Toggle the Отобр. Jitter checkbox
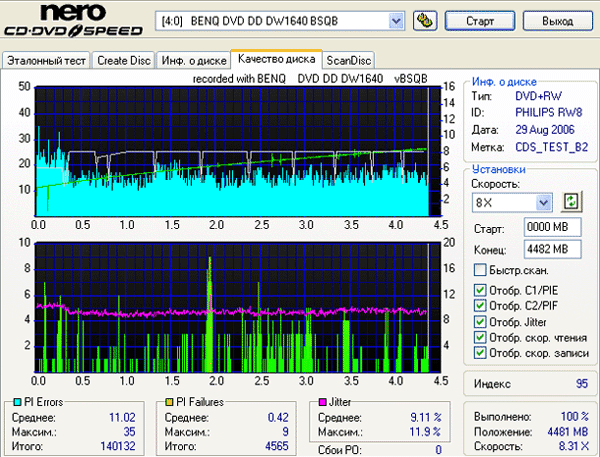 480,322
